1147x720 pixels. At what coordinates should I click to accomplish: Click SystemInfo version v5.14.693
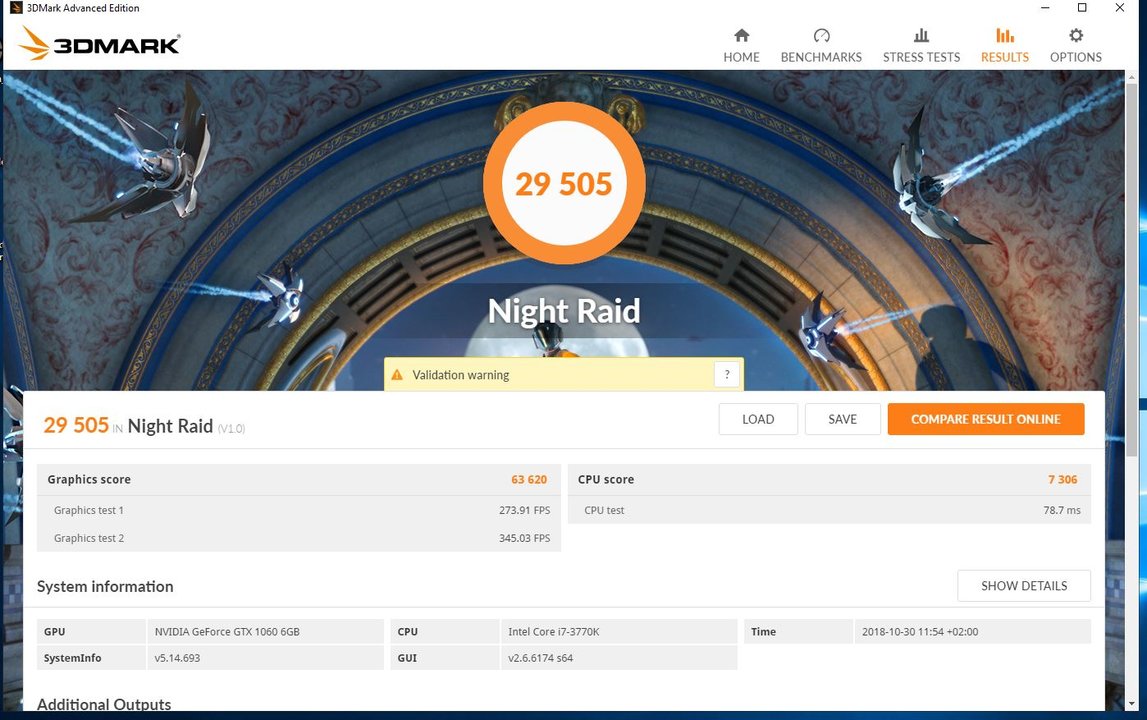177,658
